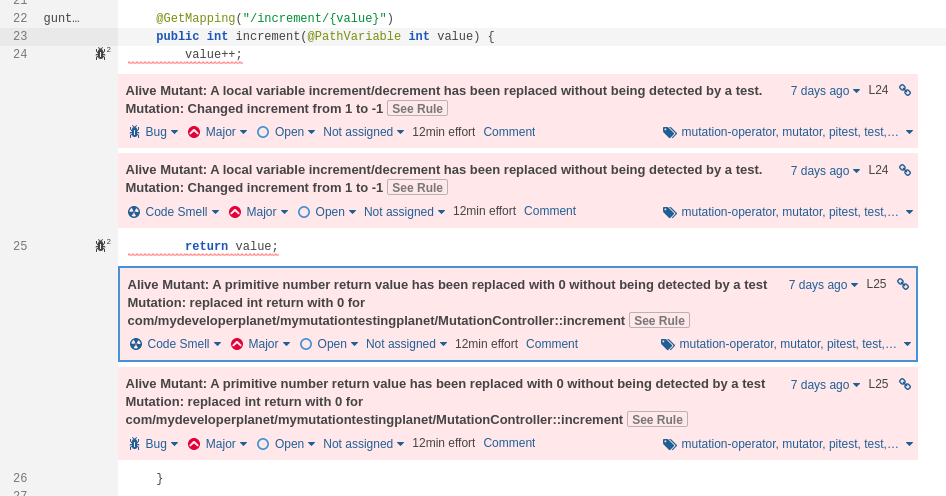Add a Comment to the L24 Bug issue
This screenshot has width=946, height=496.
click(x=509, y=132)
